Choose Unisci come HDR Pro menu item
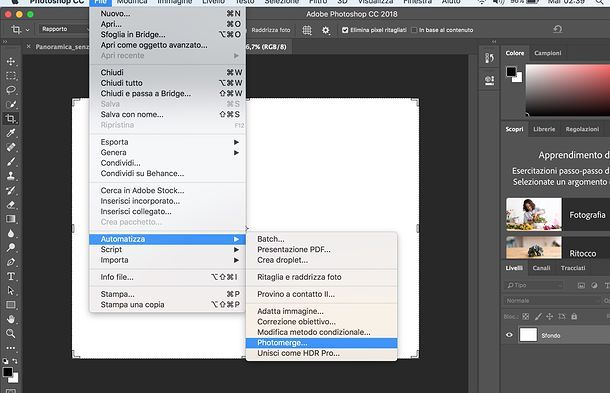Viewport: 610px width, 393px height. click(x=322, y=353)
